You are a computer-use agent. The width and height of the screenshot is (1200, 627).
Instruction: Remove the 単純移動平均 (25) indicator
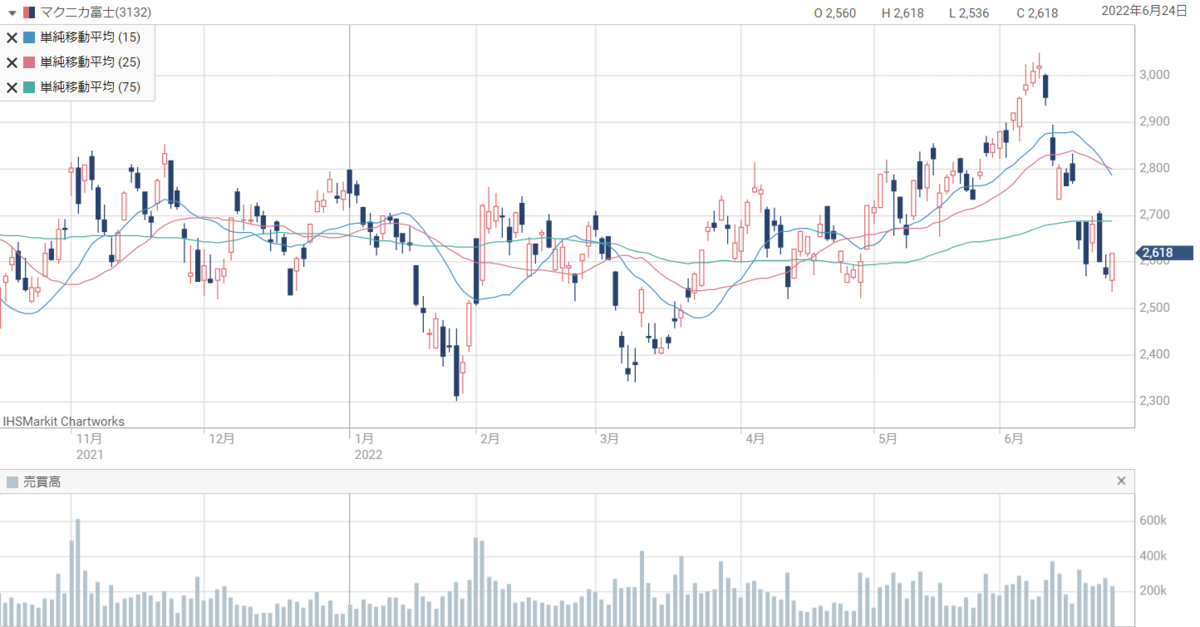tap(12, 62)
